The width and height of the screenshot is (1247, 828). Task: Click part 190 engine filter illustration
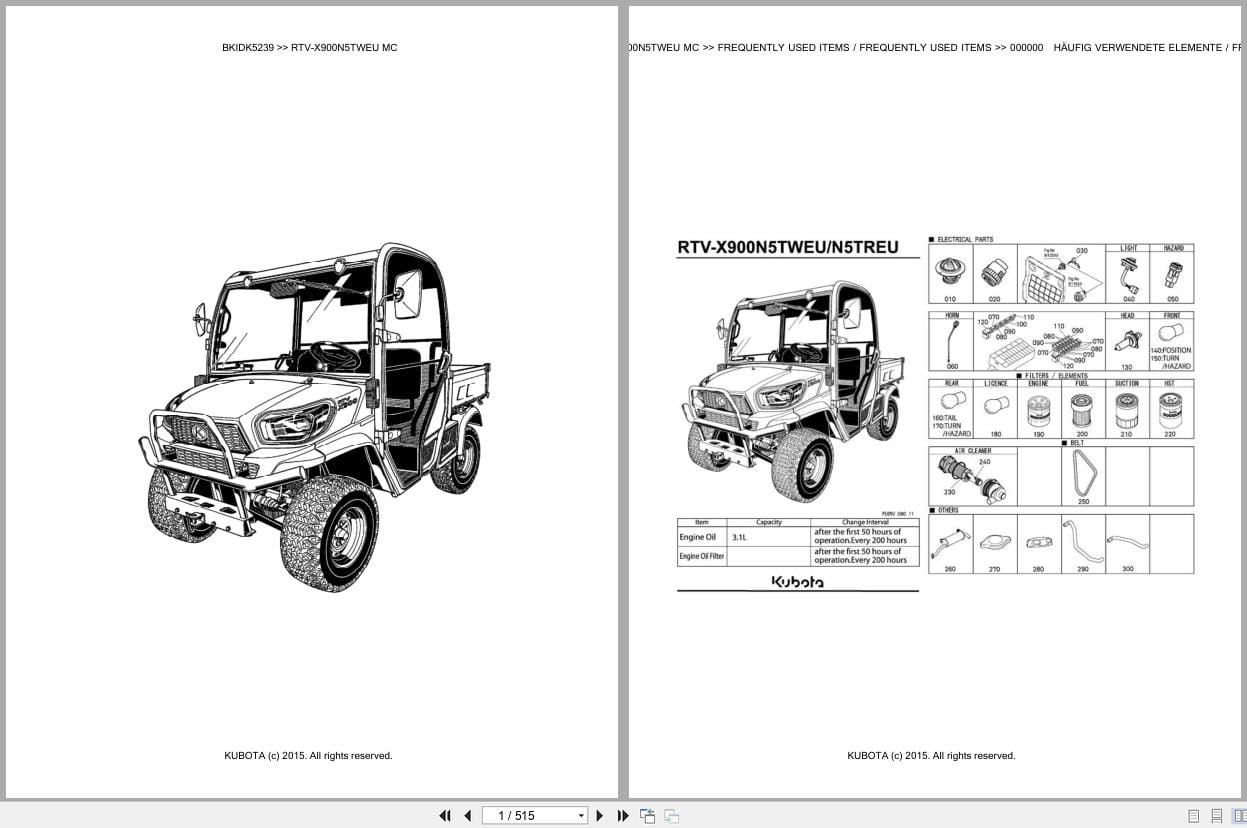click(1038, 409)
